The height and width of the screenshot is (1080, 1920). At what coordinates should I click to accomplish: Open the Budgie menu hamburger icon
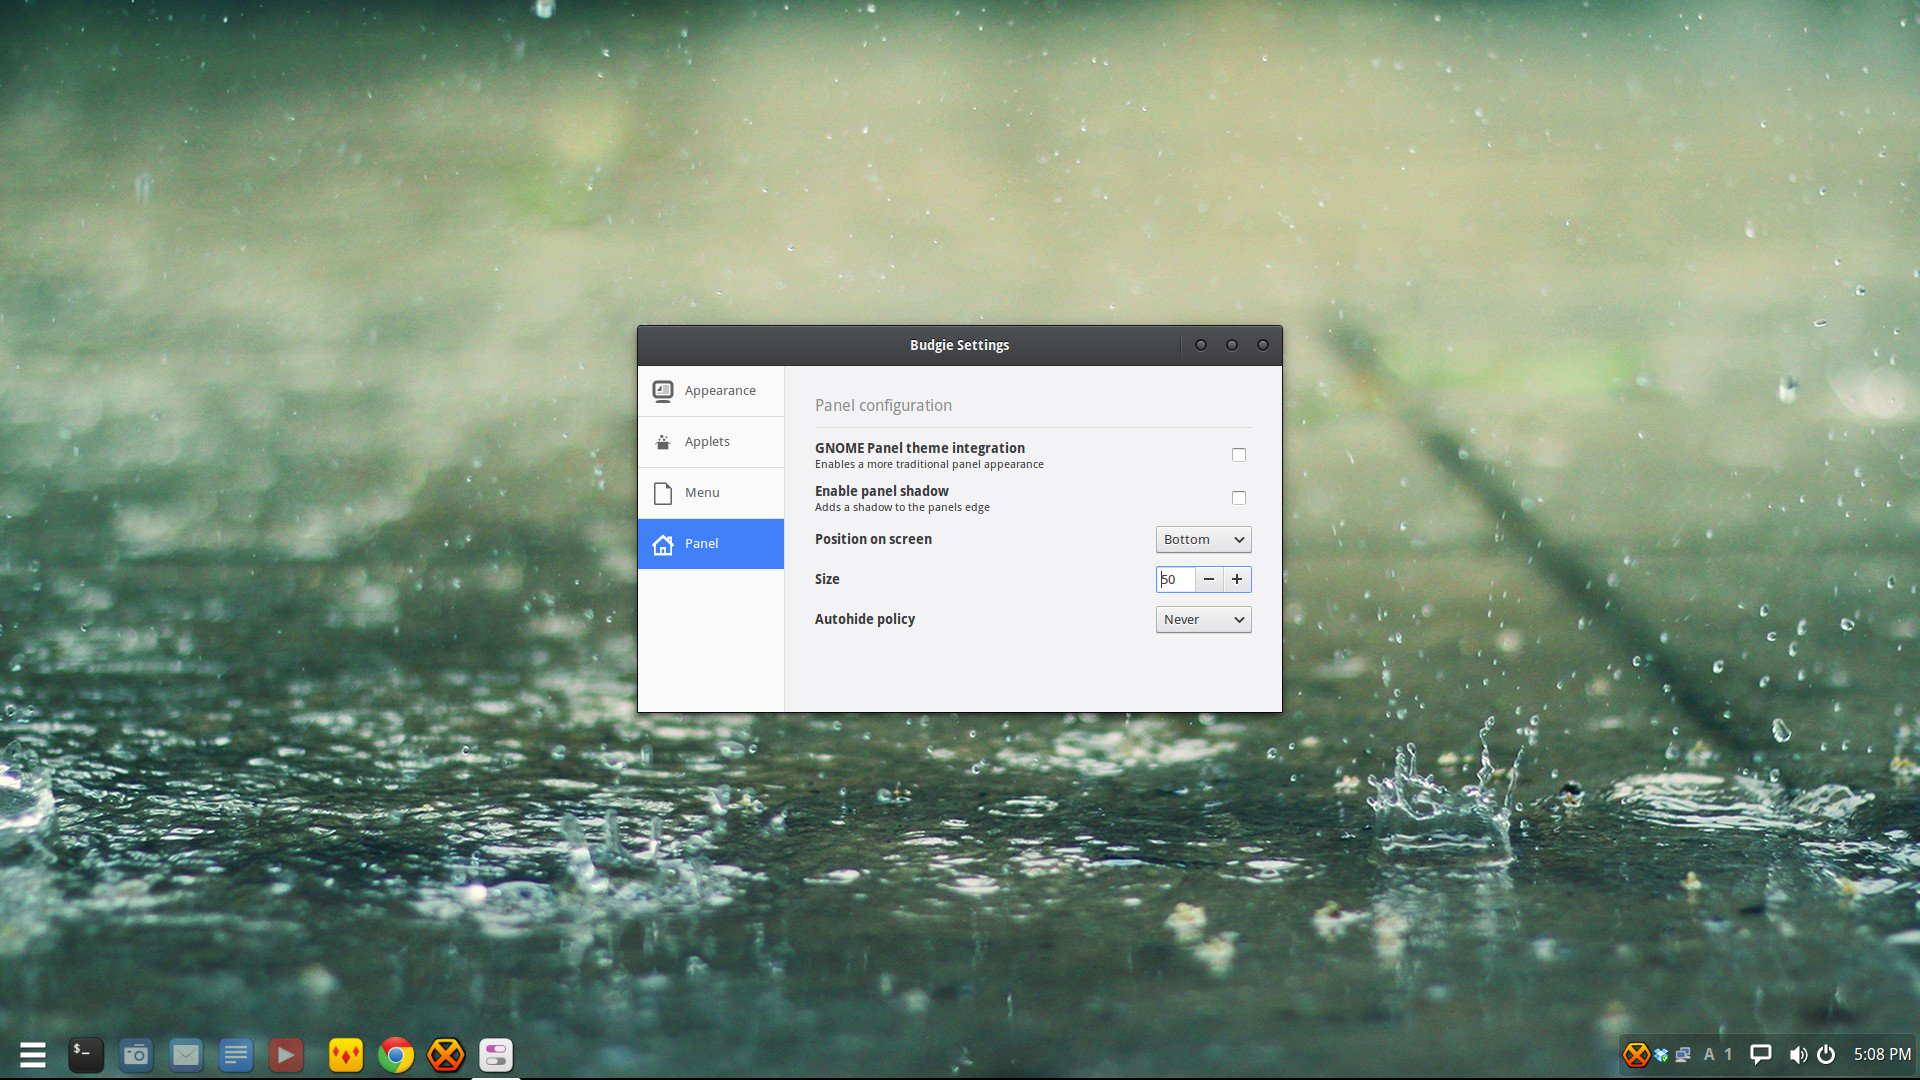click(x=33, y=1055)
